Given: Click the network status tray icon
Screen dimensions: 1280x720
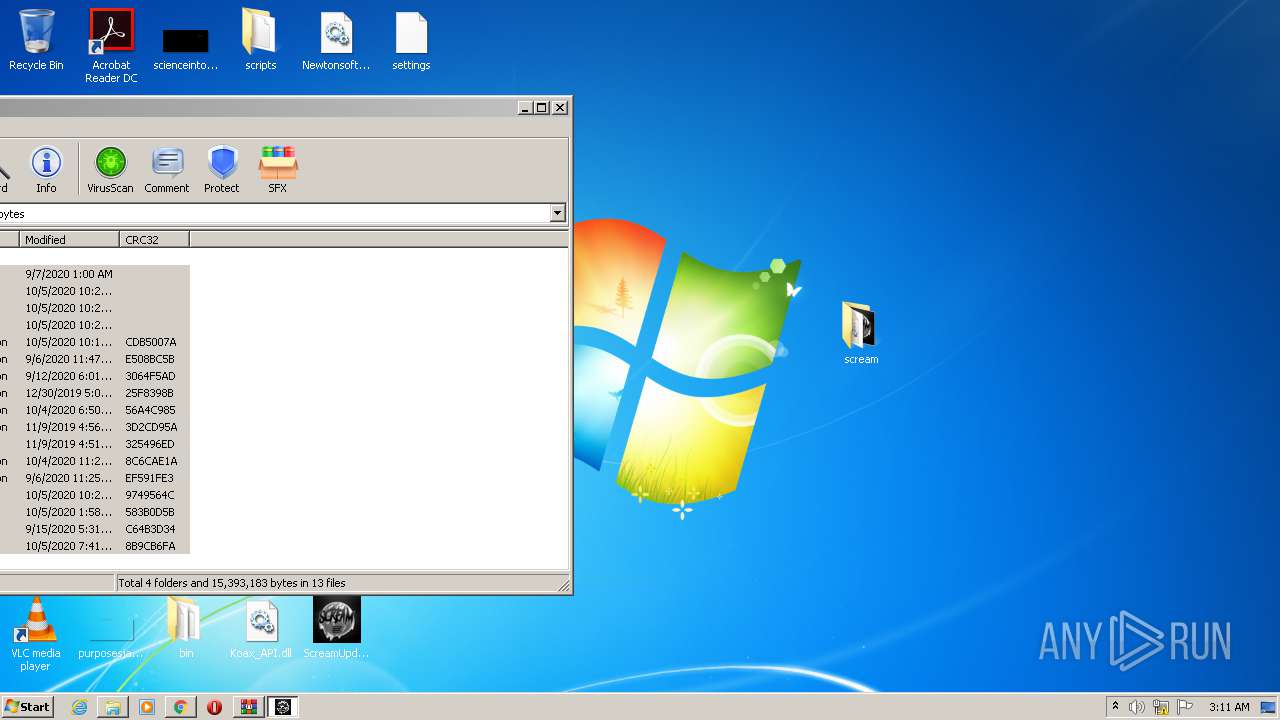Looking at the screenshot, I should click(x=1161, y=707).
